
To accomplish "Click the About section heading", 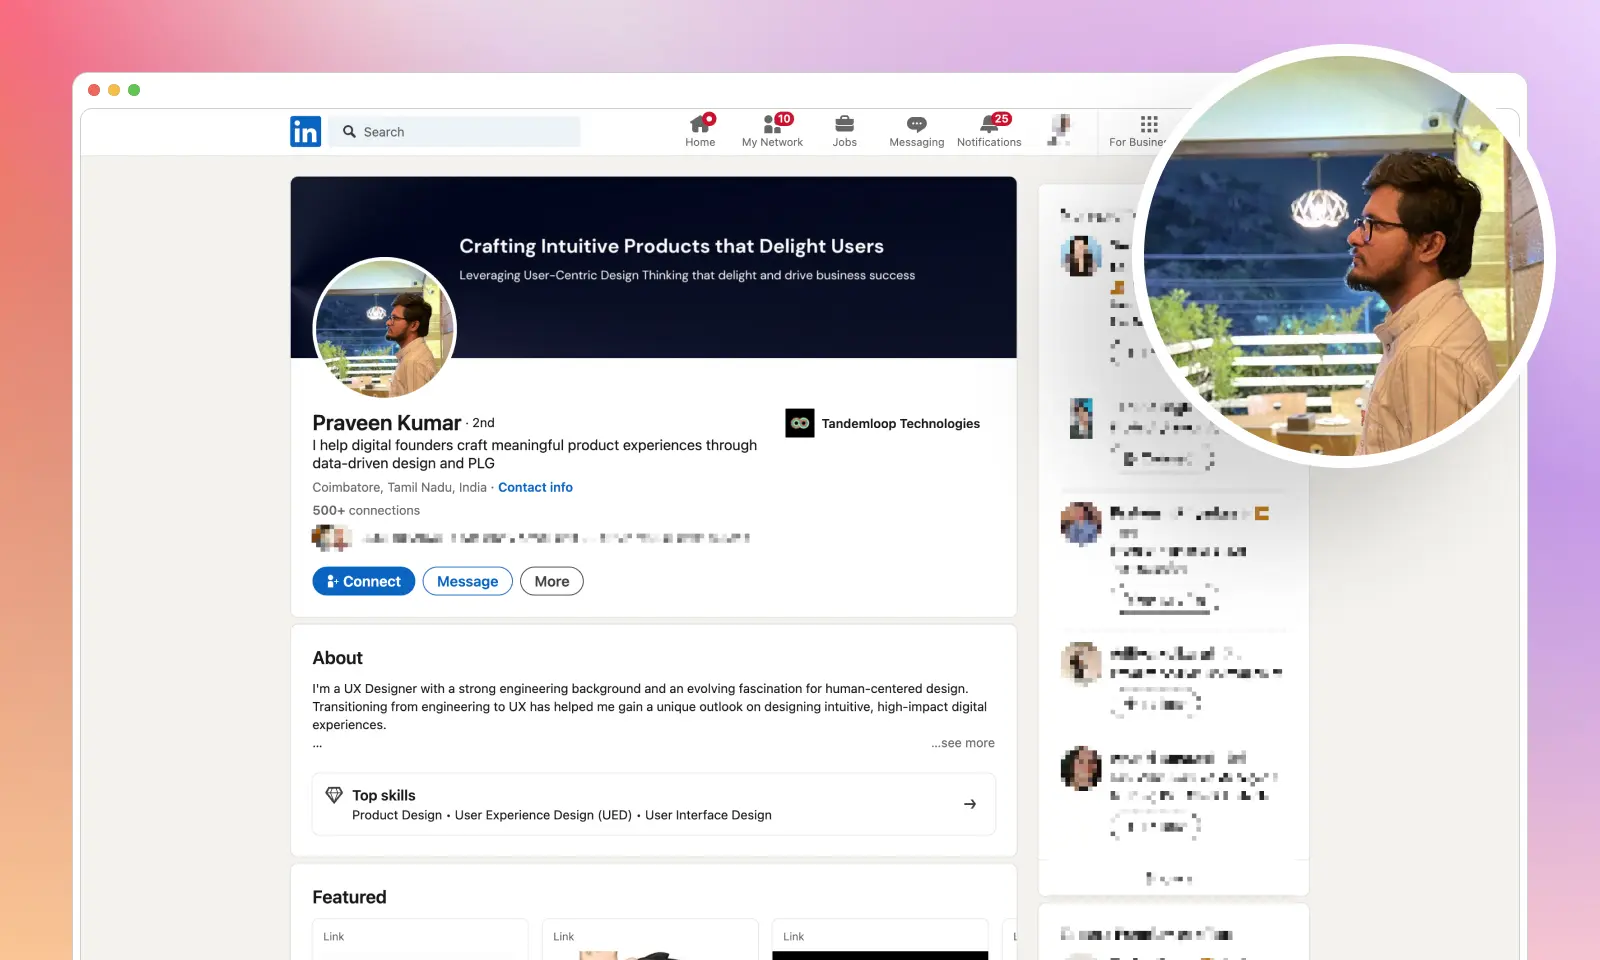I will [x=337, y=658].
